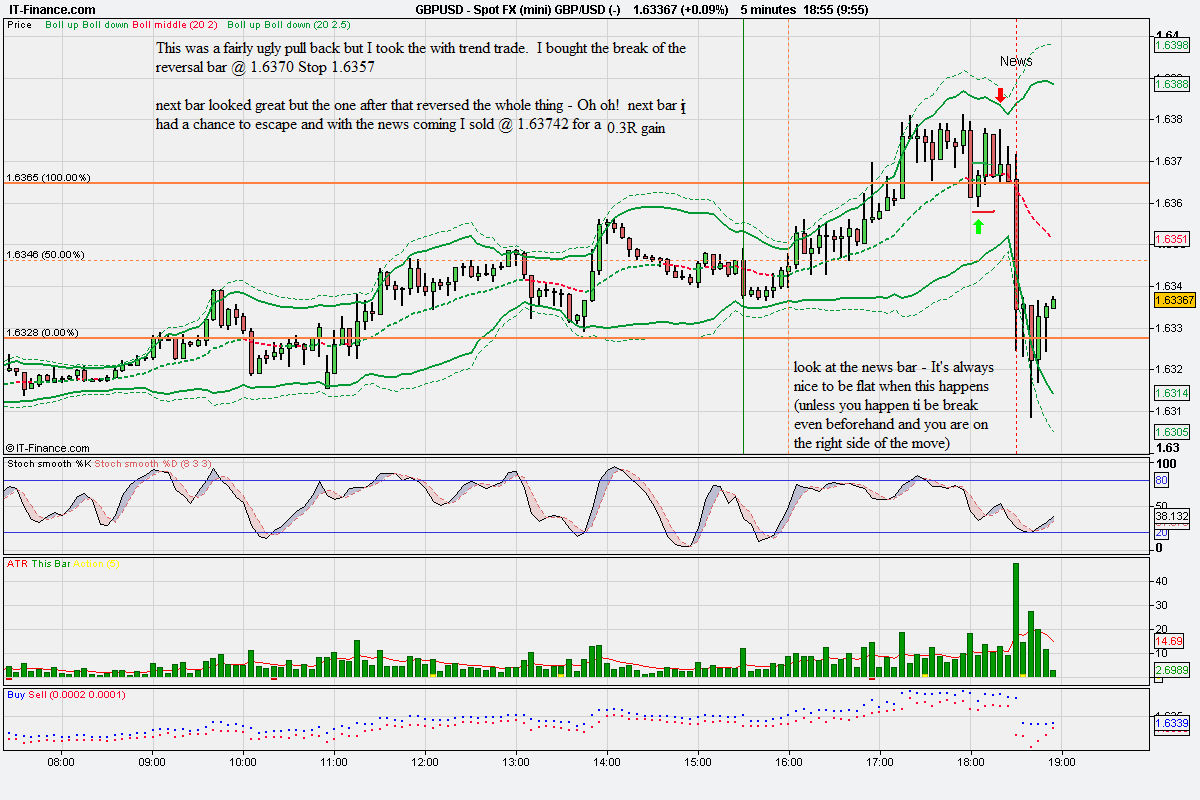This screenshot has width=1200, height=800.
Task: Click the 'This Bar' green indicator label
Action: coord(49,564)
